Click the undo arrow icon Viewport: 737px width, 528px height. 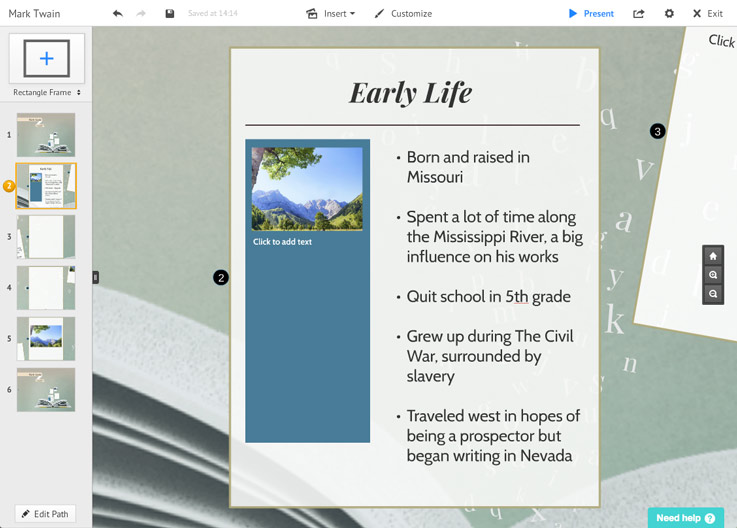(x=118, y=14)
